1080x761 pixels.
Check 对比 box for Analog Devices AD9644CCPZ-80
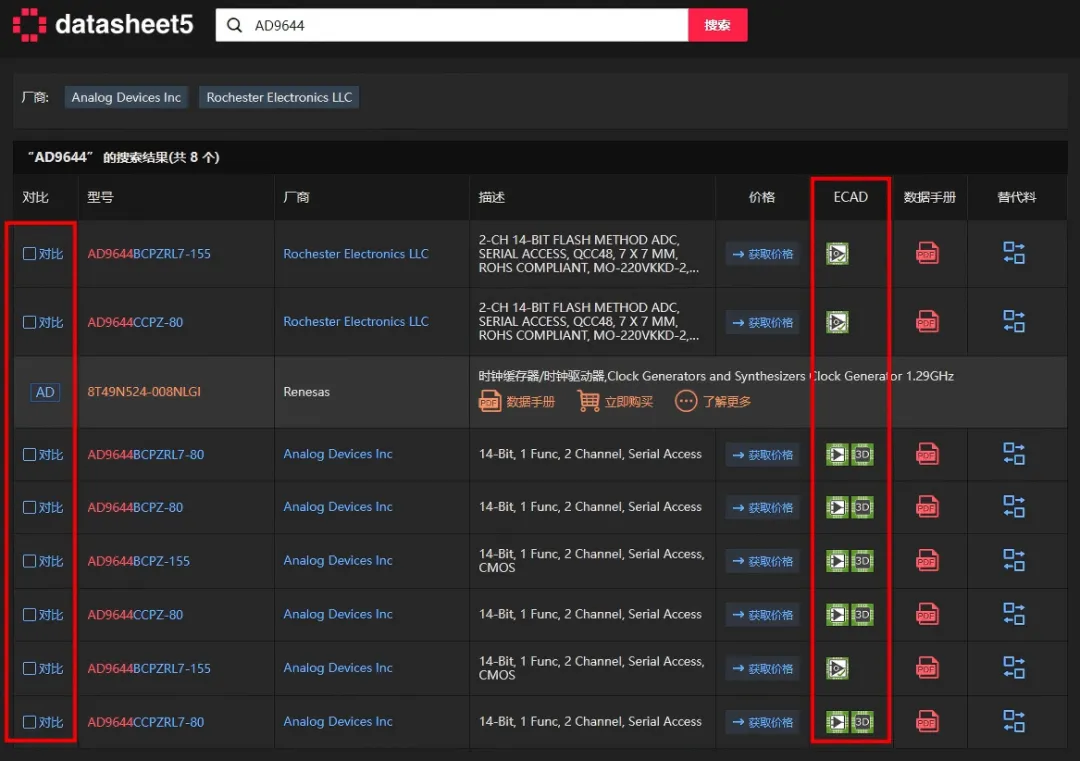click(x=29, y=614)
